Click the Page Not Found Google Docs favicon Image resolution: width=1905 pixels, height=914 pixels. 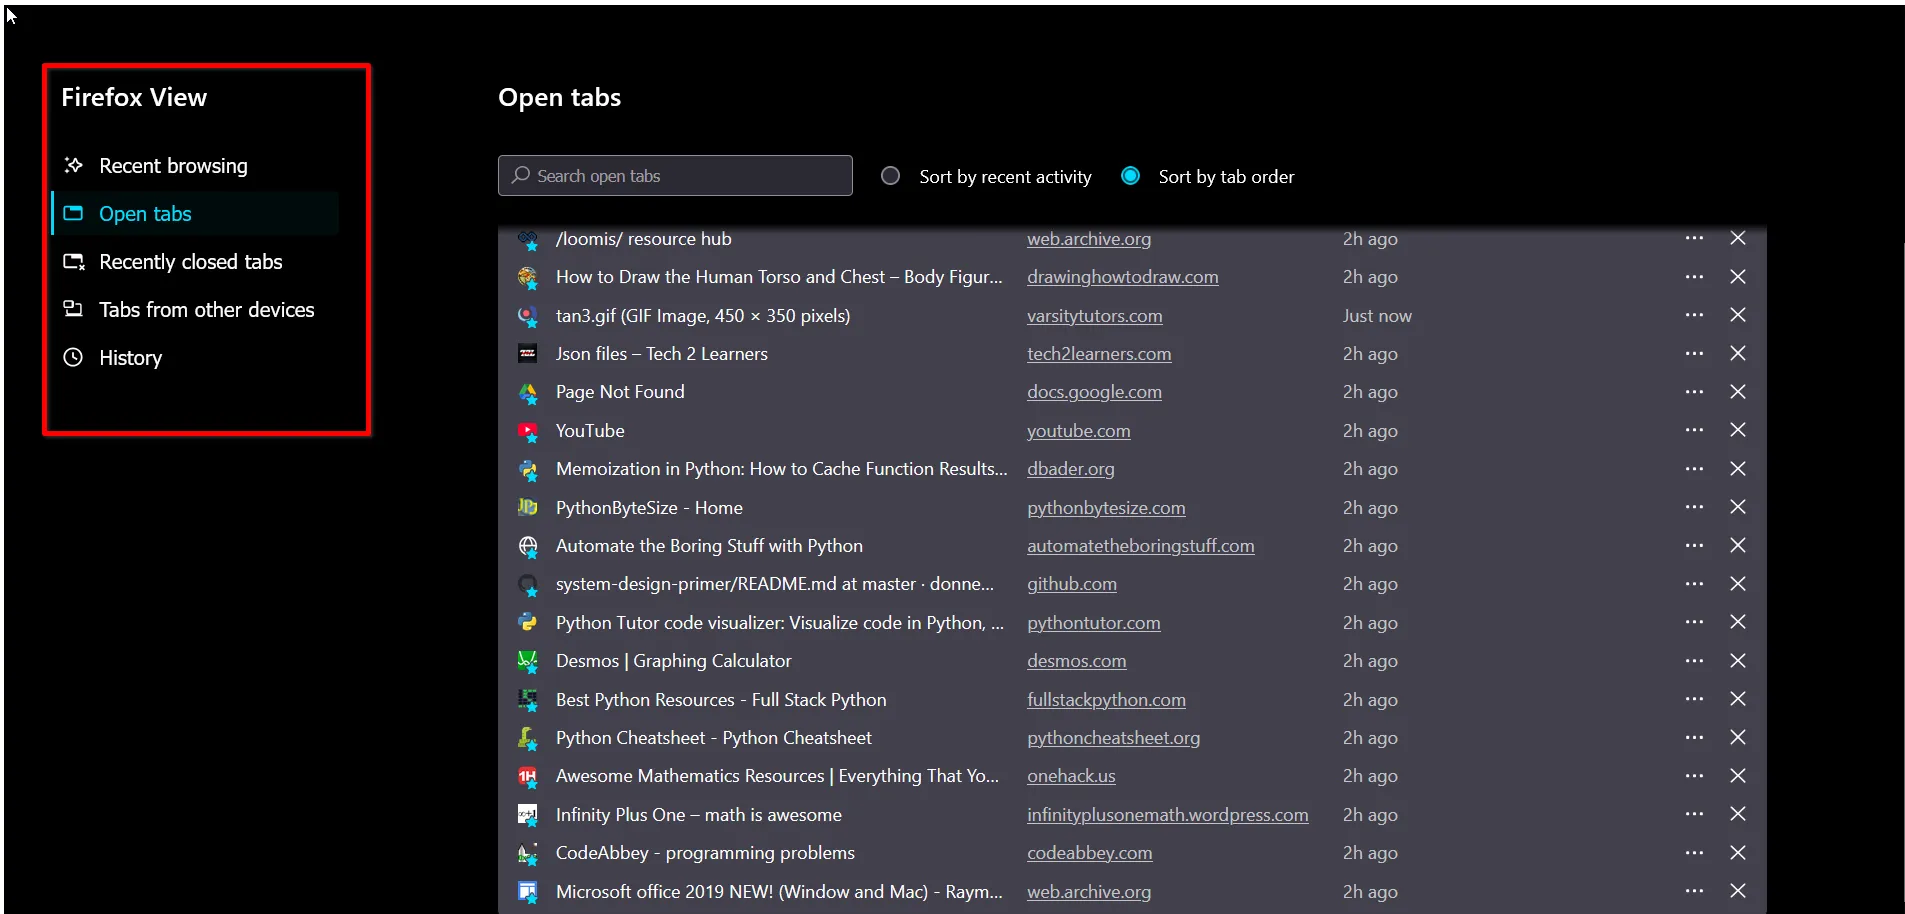[527, 393]
